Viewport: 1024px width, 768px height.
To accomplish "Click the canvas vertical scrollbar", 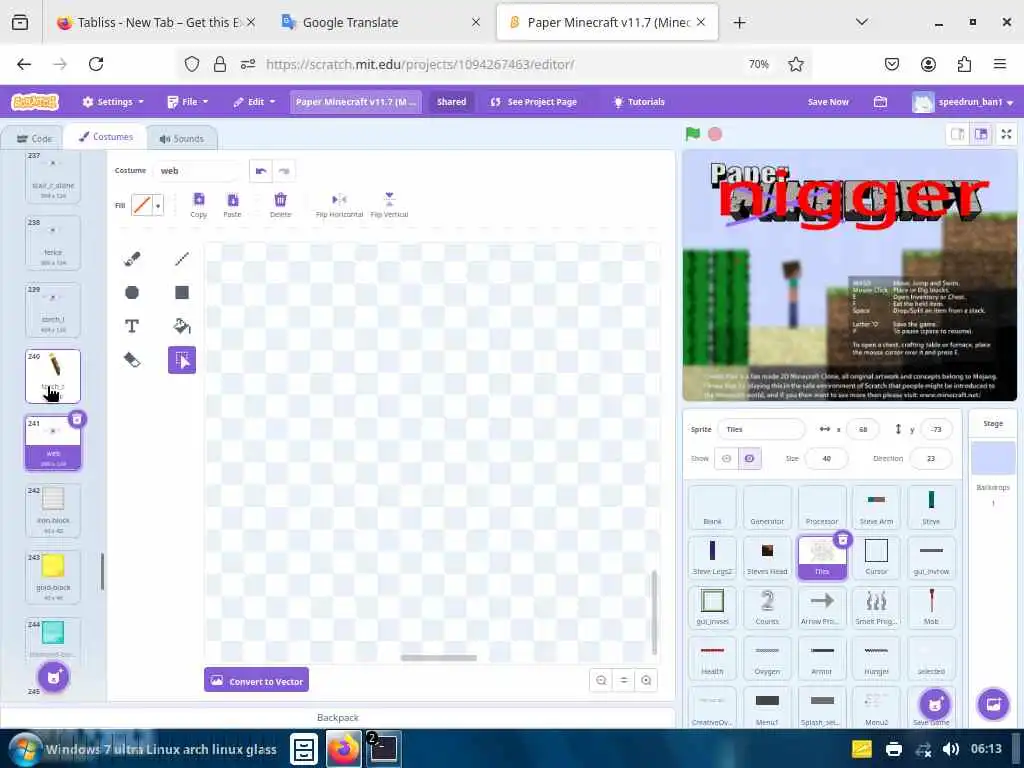I will click(654, 612).
